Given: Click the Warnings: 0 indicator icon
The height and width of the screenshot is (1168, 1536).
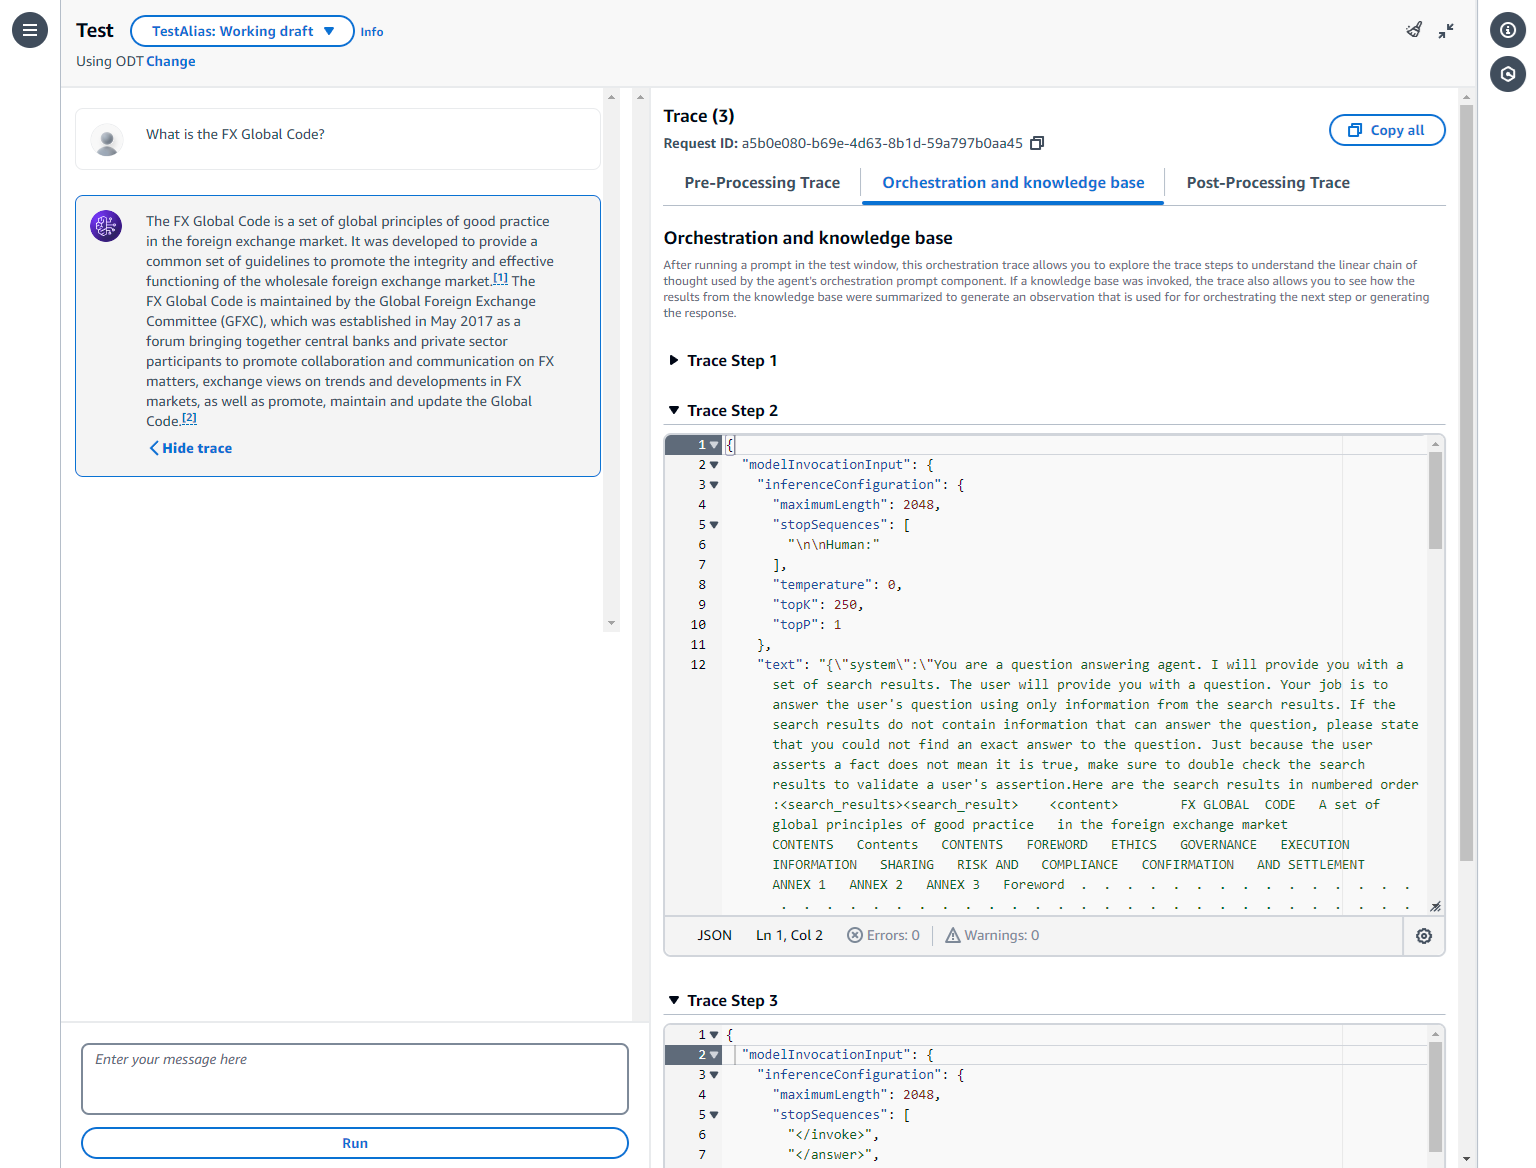Looking at the screenshot, I should (x=952, y=935).
